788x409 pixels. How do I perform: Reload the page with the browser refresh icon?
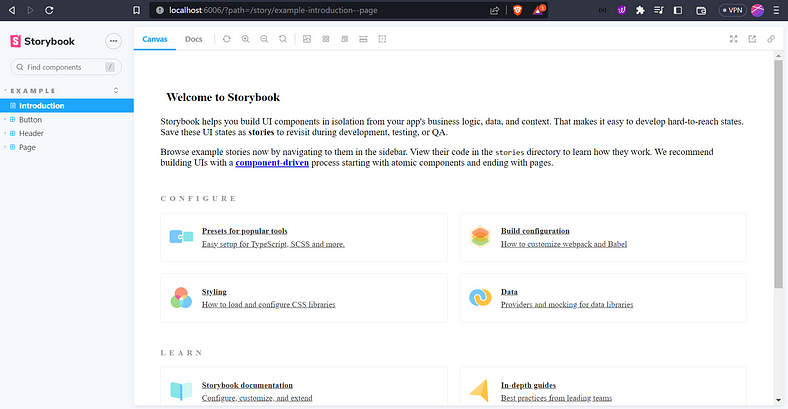pos(49,10)
